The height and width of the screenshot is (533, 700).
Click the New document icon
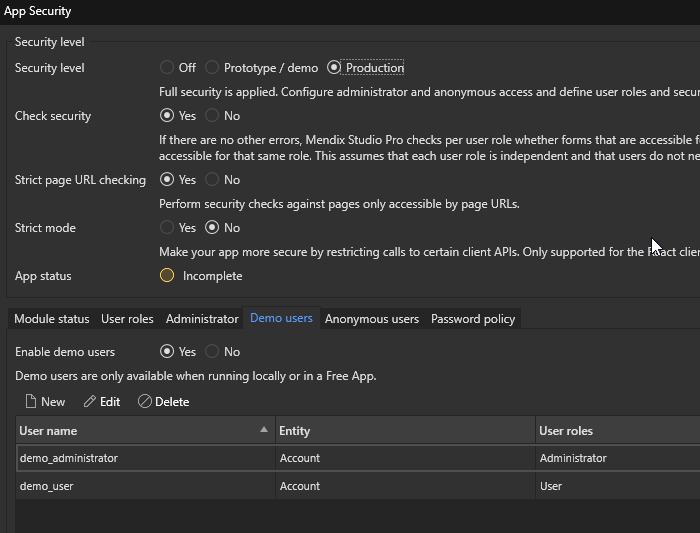[x=31, y=401]
